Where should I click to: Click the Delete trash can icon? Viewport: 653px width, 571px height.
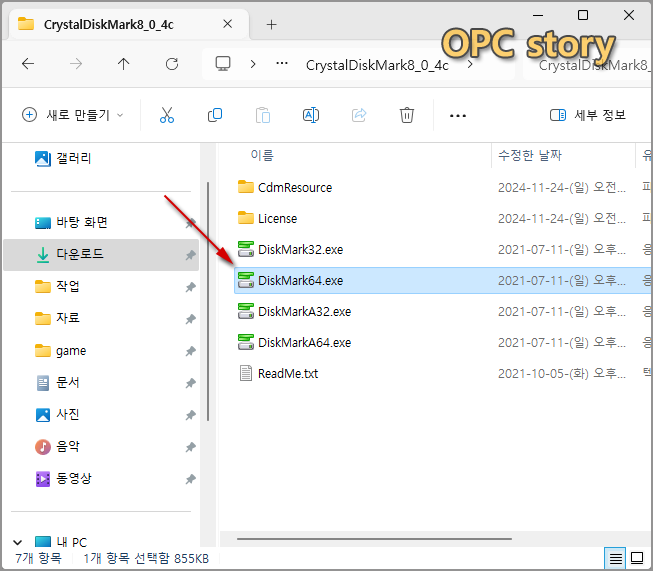tap(407, 115)
